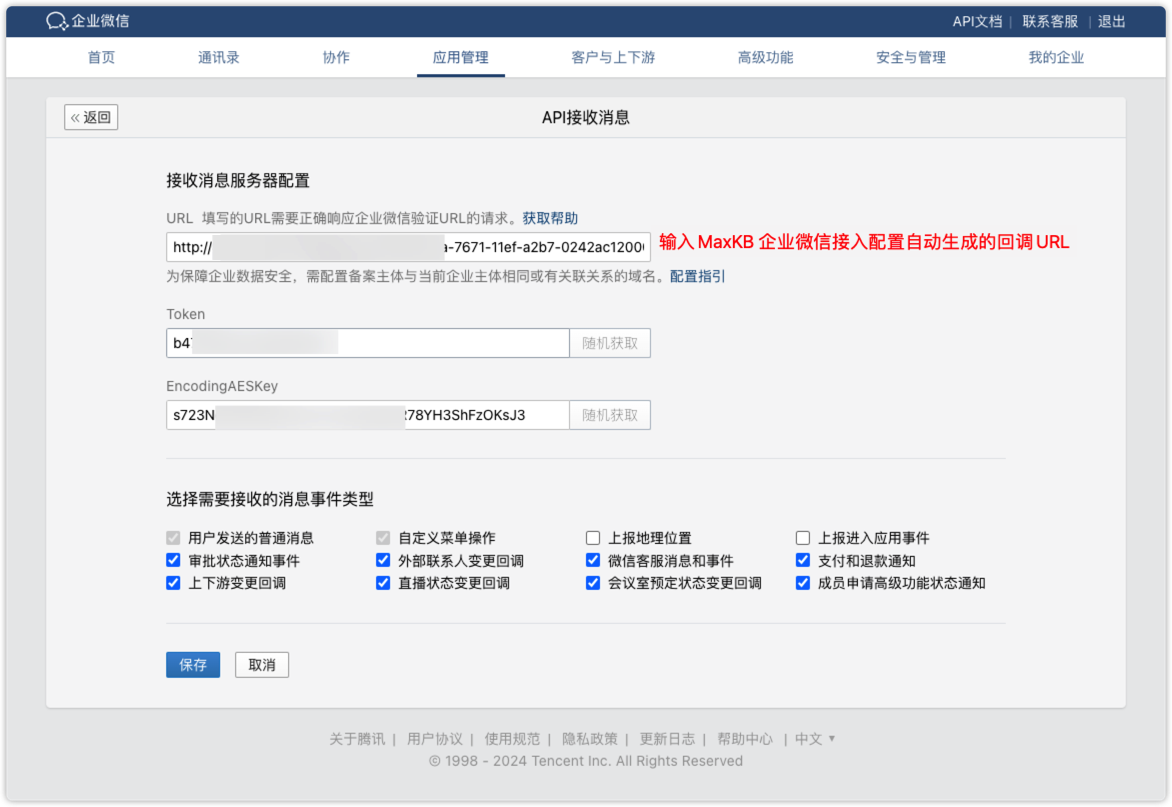Switch to the 通讯录 tab

click(217, 57)
